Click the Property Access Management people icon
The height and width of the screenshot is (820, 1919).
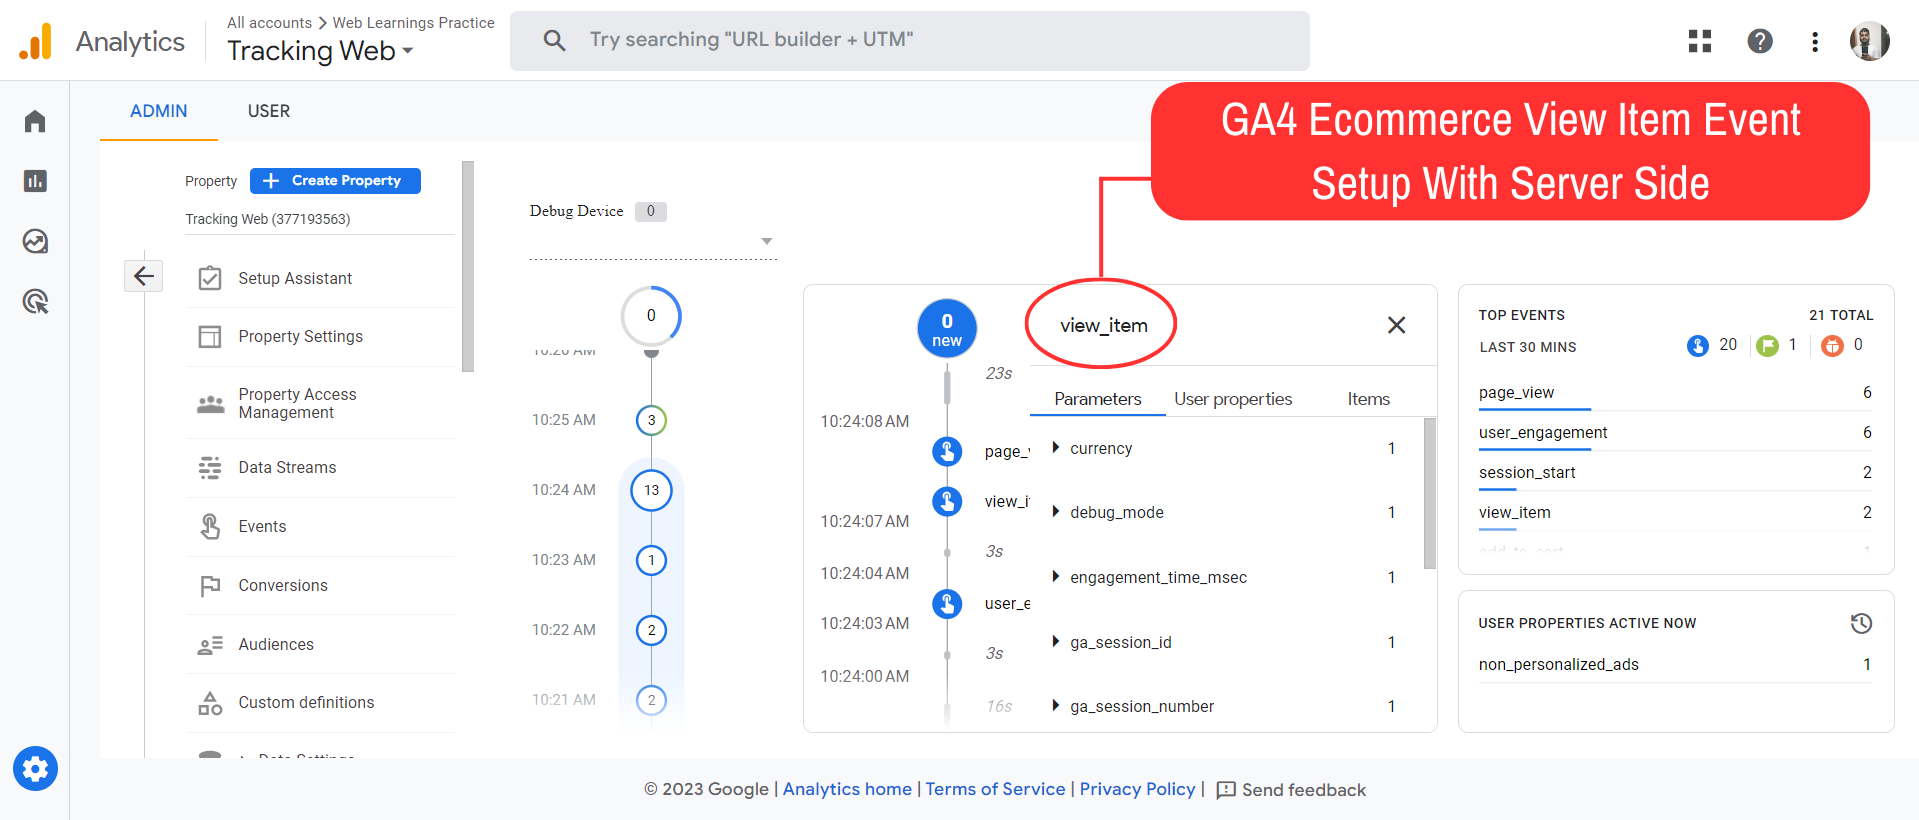(210, 403)
